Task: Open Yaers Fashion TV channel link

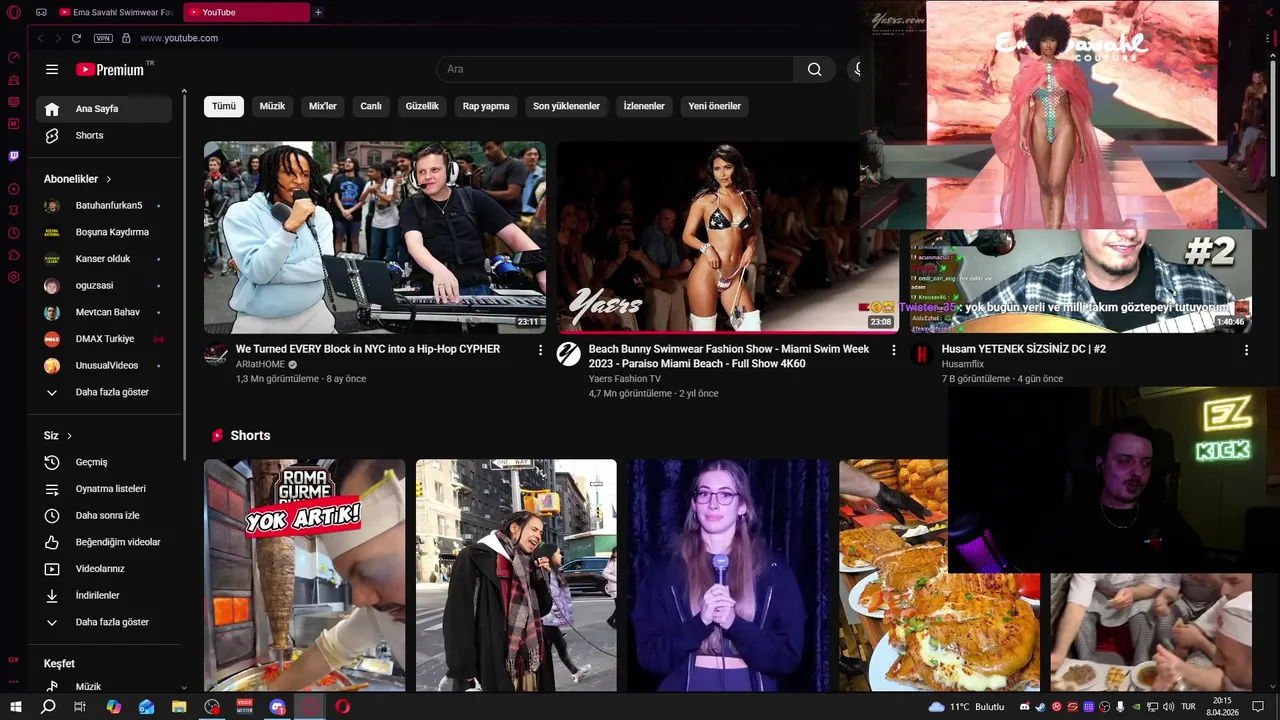Action: [625, 379]
